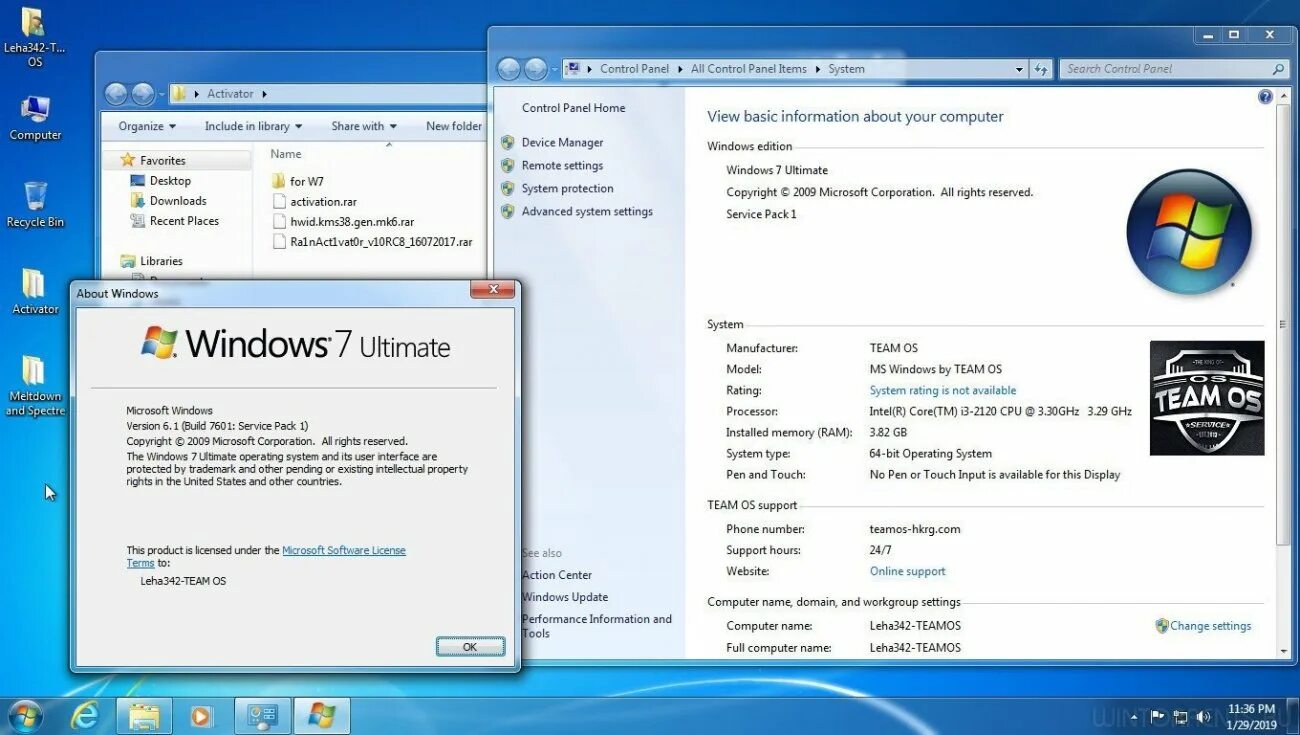
Task: Open the Start menu orb
Action: (x=24, y=715)
